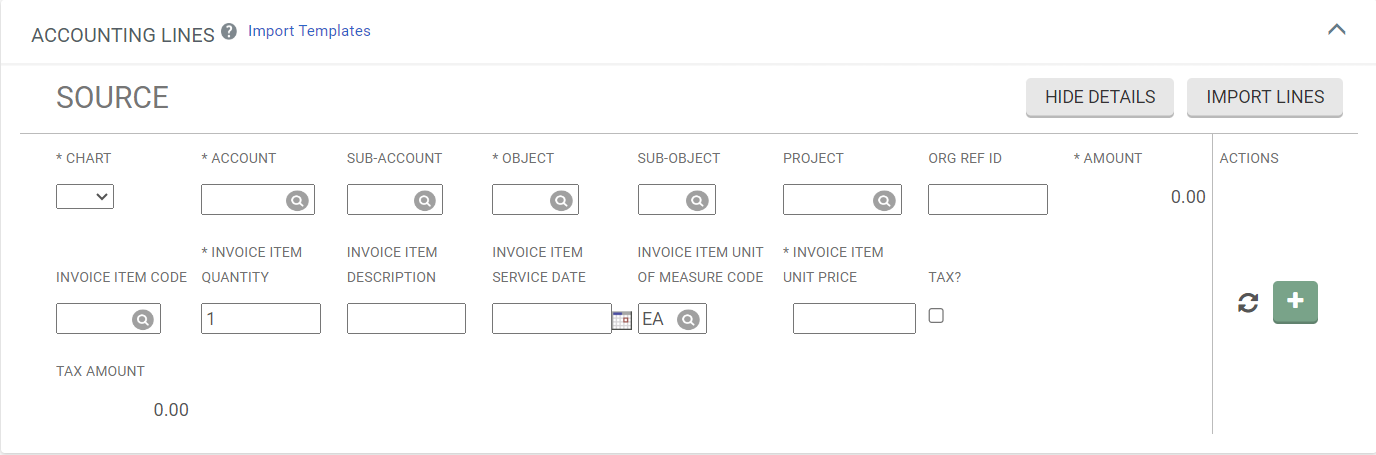Screen dimensions: 1376x455
Task: Click the Import Lines button
Action: tap(1265, 97)
